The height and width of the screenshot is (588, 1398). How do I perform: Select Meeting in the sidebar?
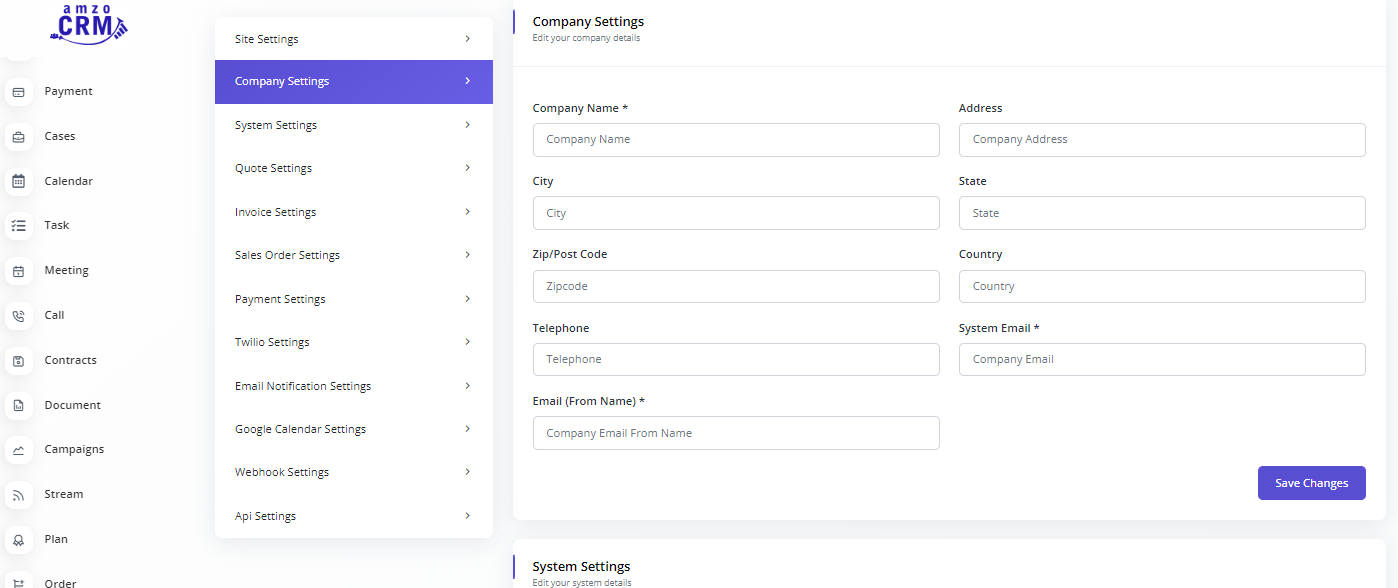click(x=66, y=270)
